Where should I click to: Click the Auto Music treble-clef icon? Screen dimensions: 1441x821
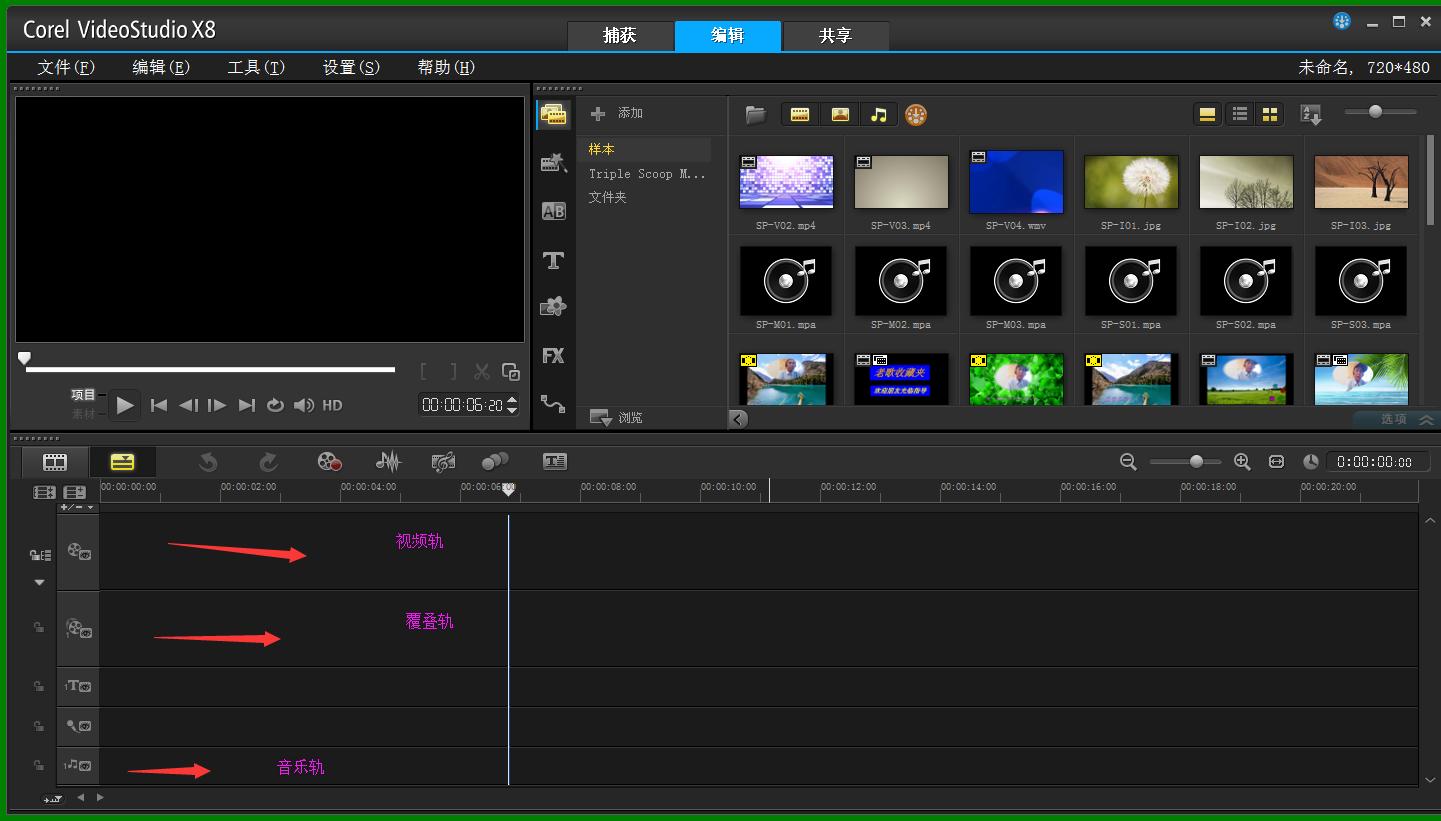point(443,461)
